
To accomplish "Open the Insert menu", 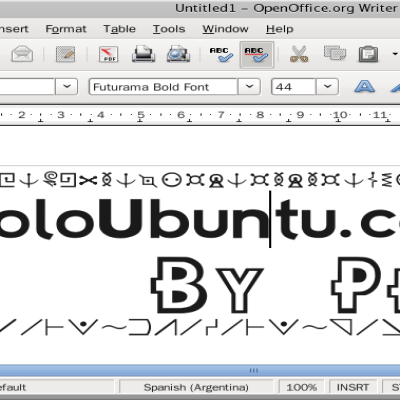I will tap(13, 29).
